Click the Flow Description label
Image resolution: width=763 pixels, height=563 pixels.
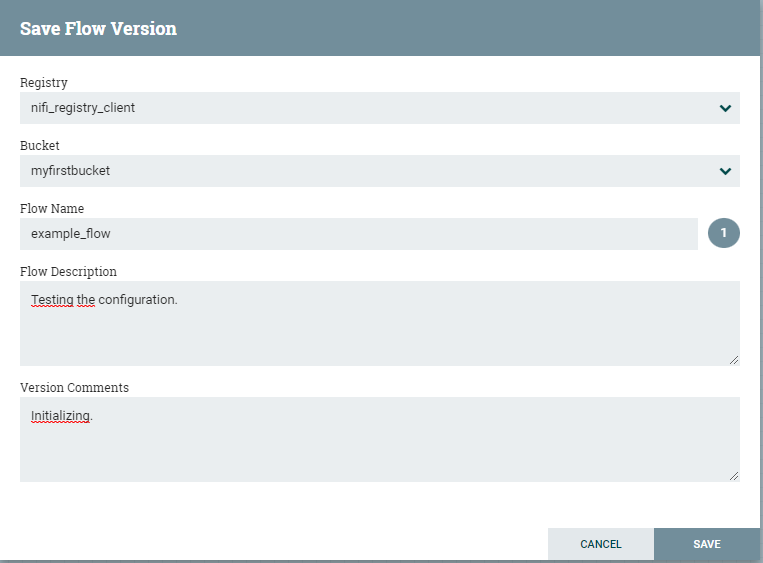68,271
